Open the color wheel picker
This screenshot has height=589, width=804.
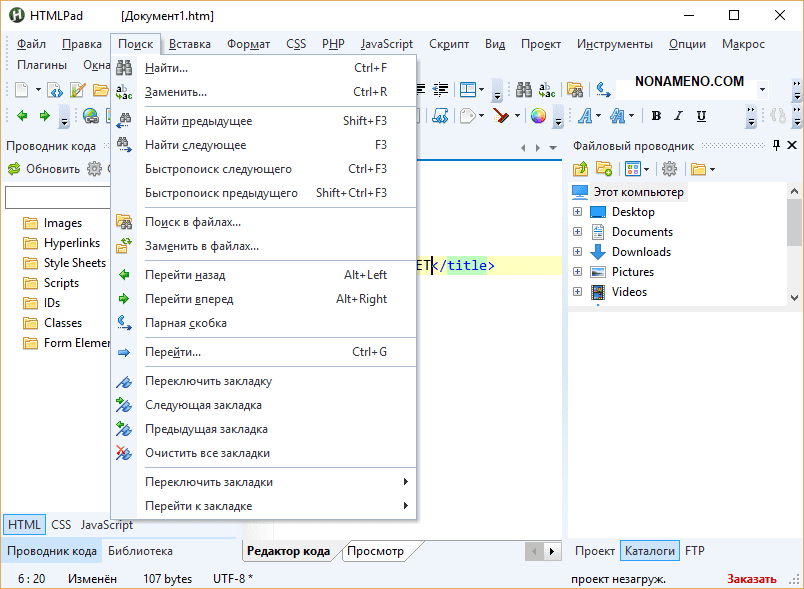538,116
